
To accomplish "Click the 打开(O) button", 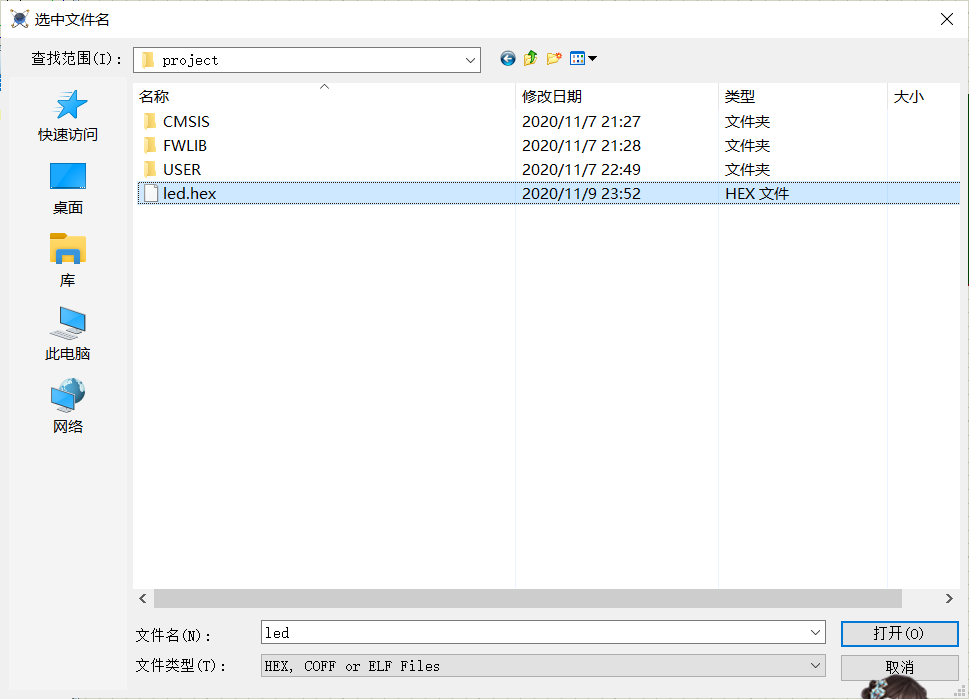I will [899, 633].
